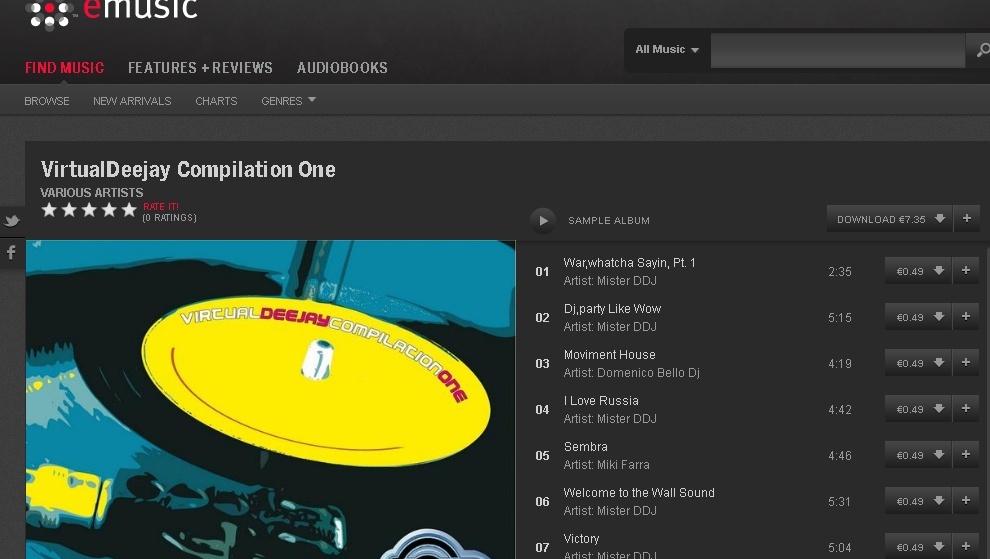Go to Find Music tab
The image size is (990, 559).
[64, 68]
